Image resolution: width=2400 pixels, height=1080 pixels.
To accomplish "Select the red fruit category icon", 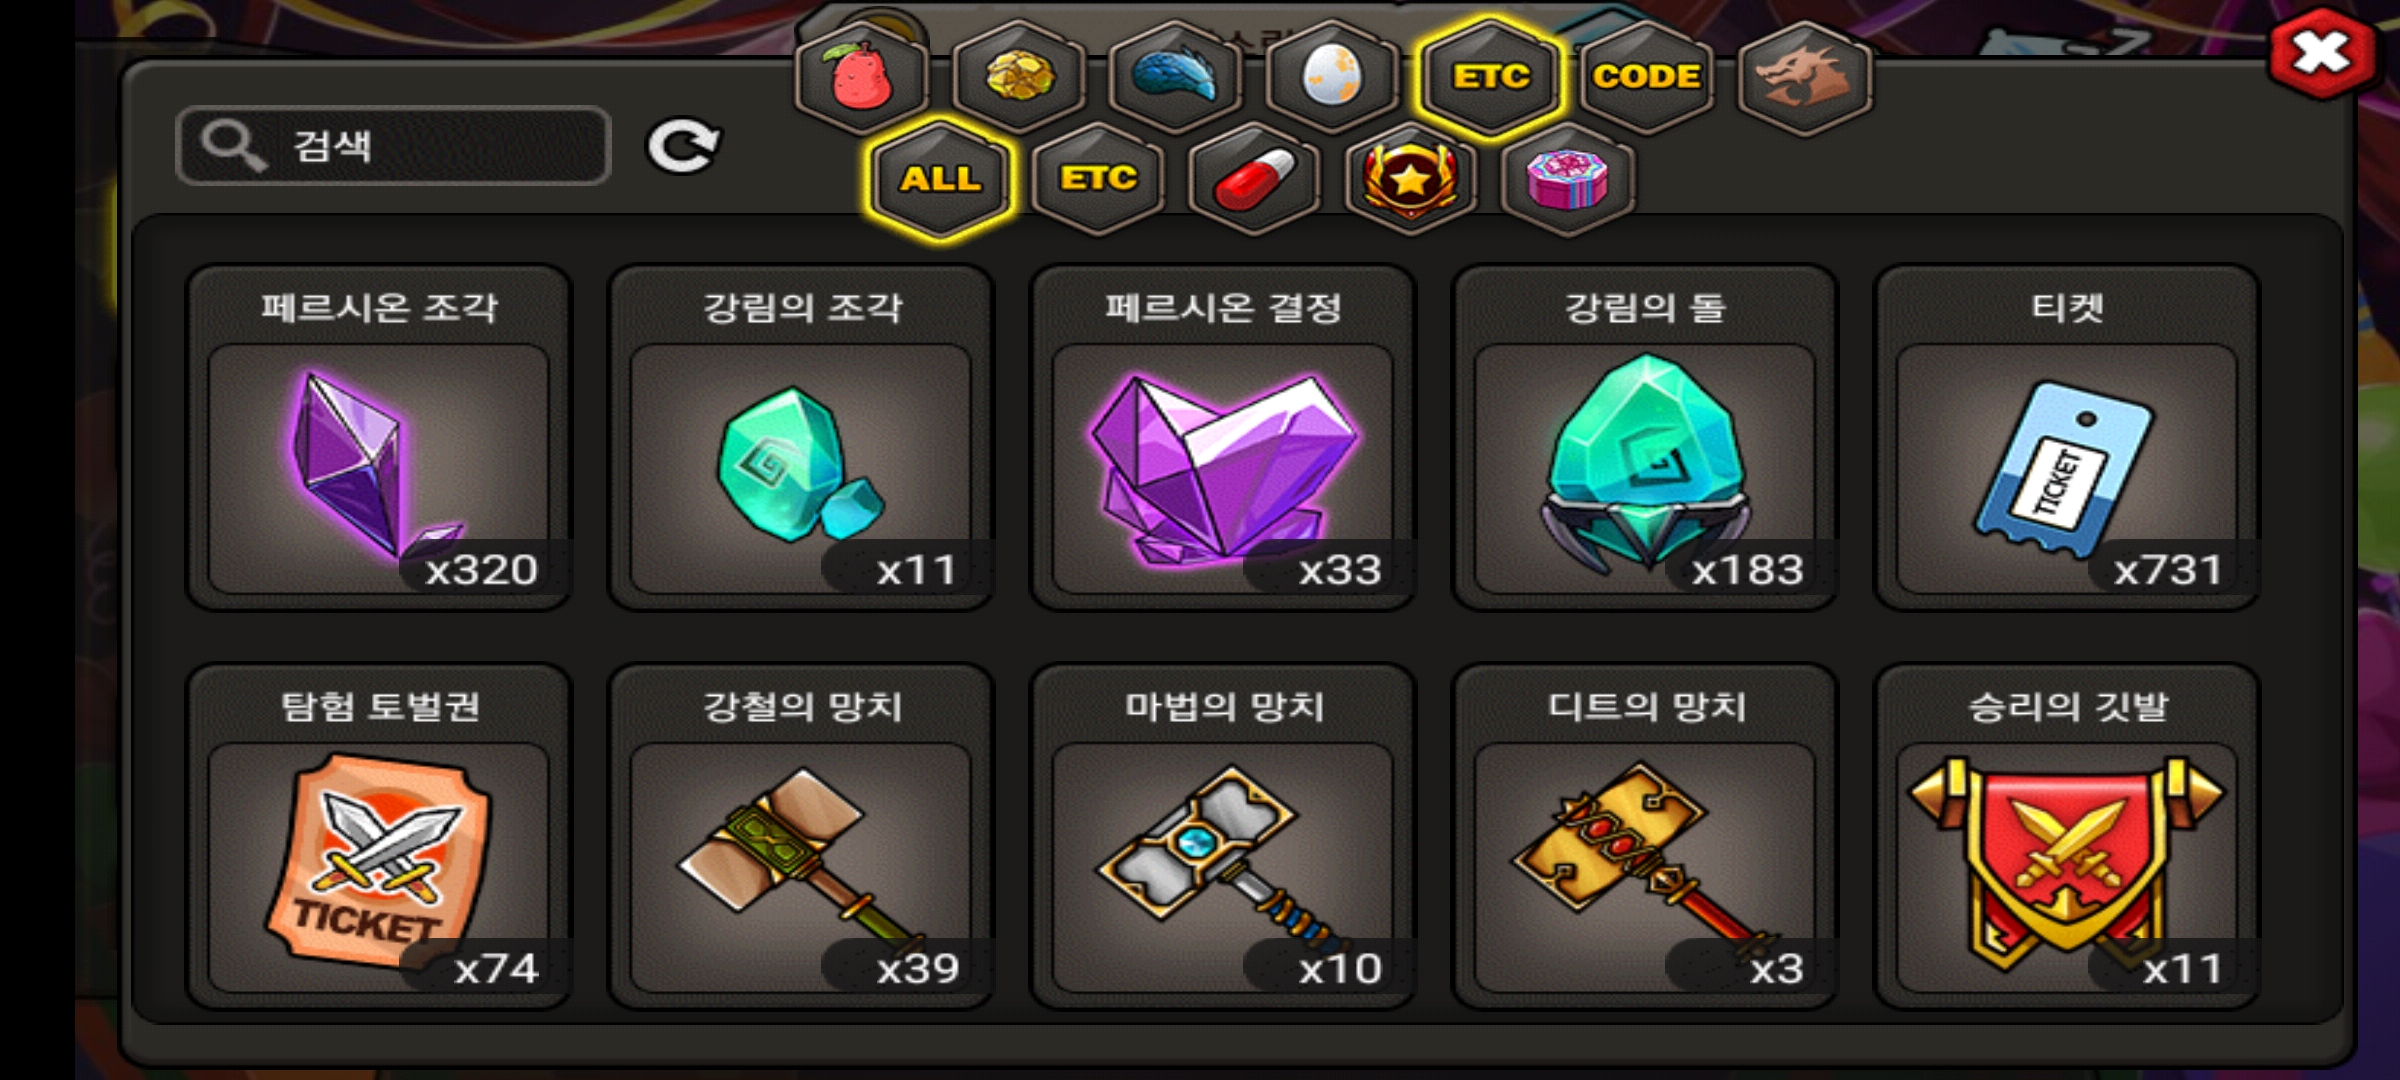I will click(862, 77).
